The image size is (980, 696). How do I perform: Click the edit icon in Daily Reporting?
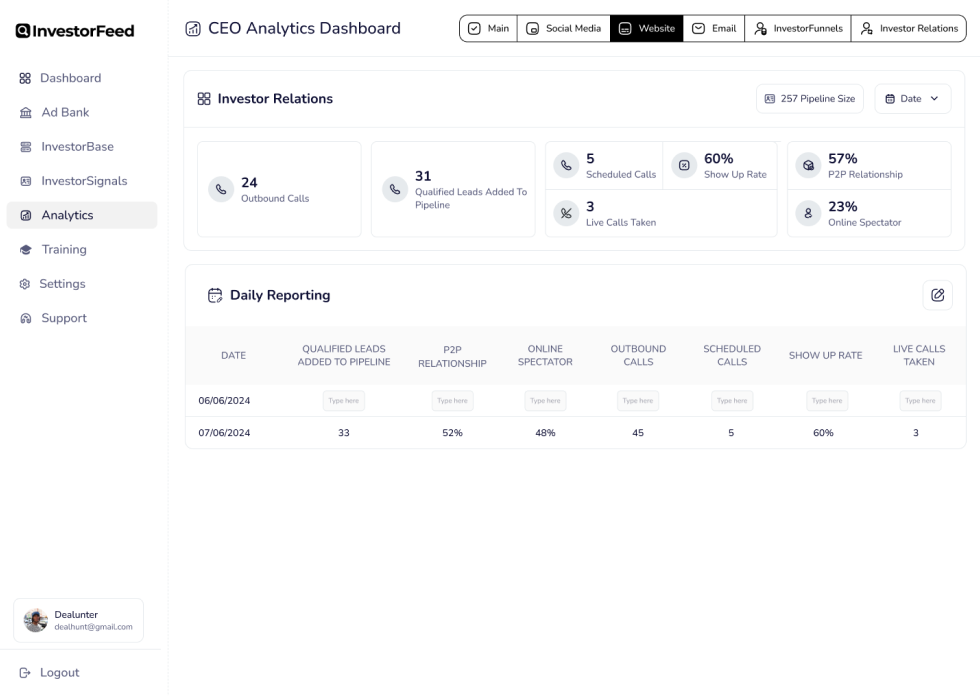(x=937, y=295)
